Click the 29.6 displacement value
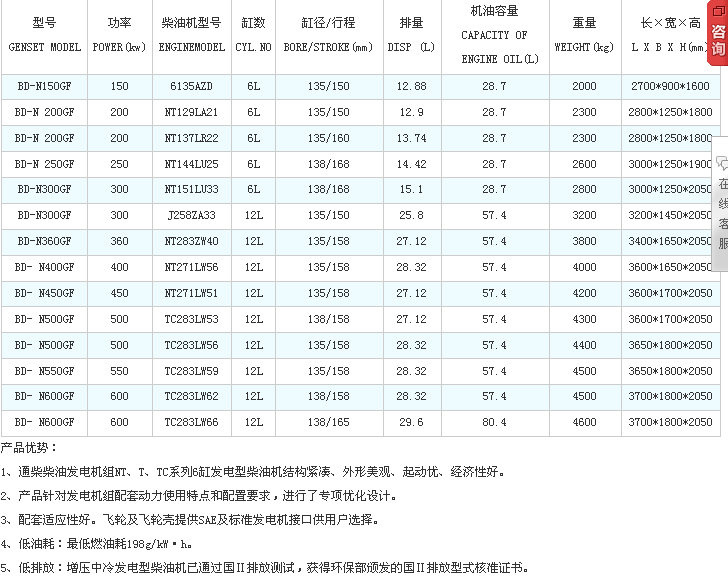 411,423
